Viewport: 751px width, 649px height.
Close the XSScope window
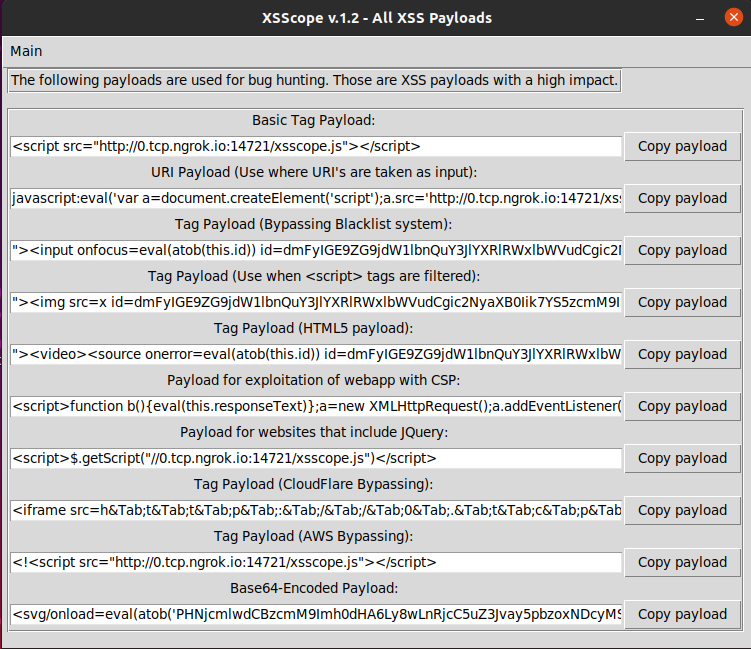click(733, 17)
